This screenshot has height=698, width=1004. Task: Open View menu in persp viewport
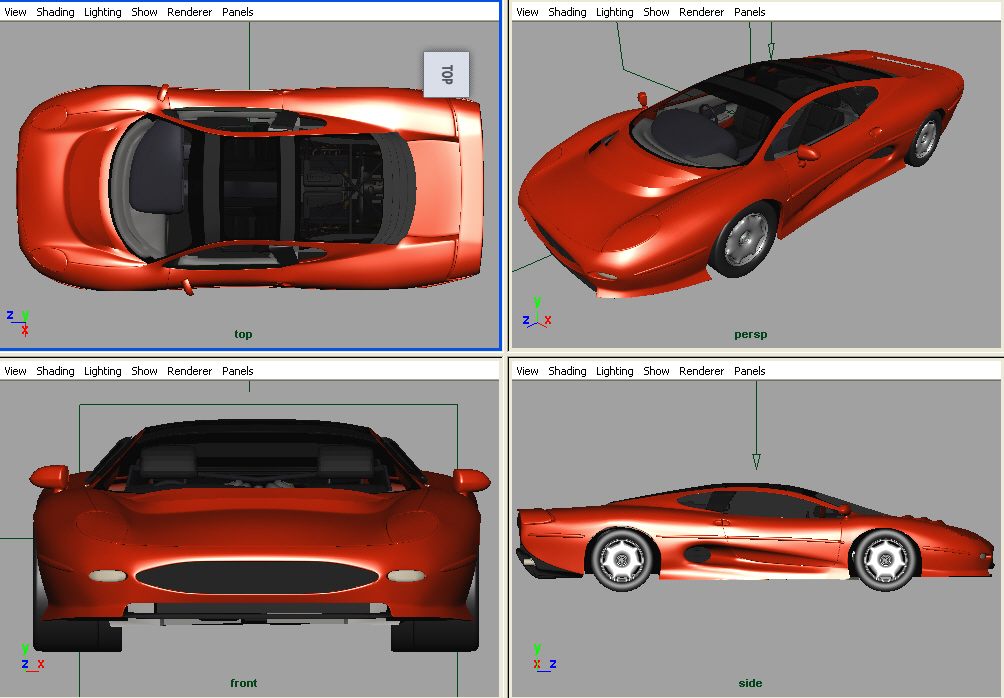(527, 12)
